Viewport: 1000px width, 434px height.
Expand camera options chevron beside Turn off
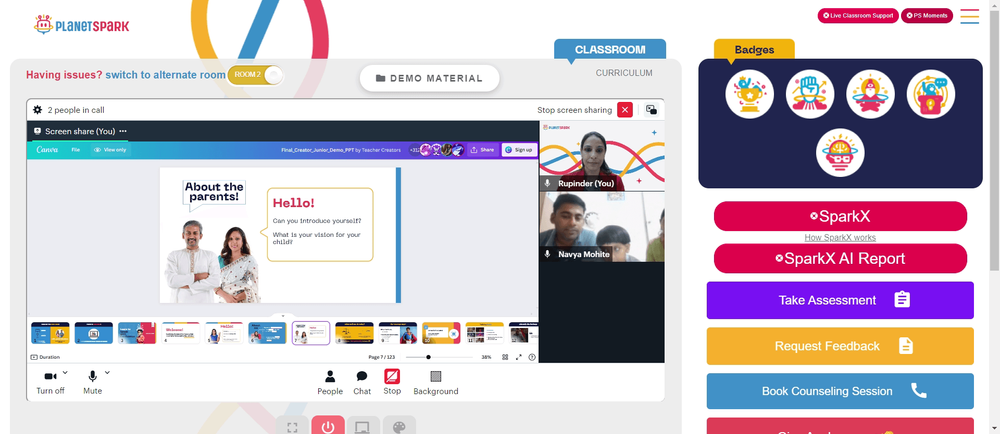[x=65, y=373]
